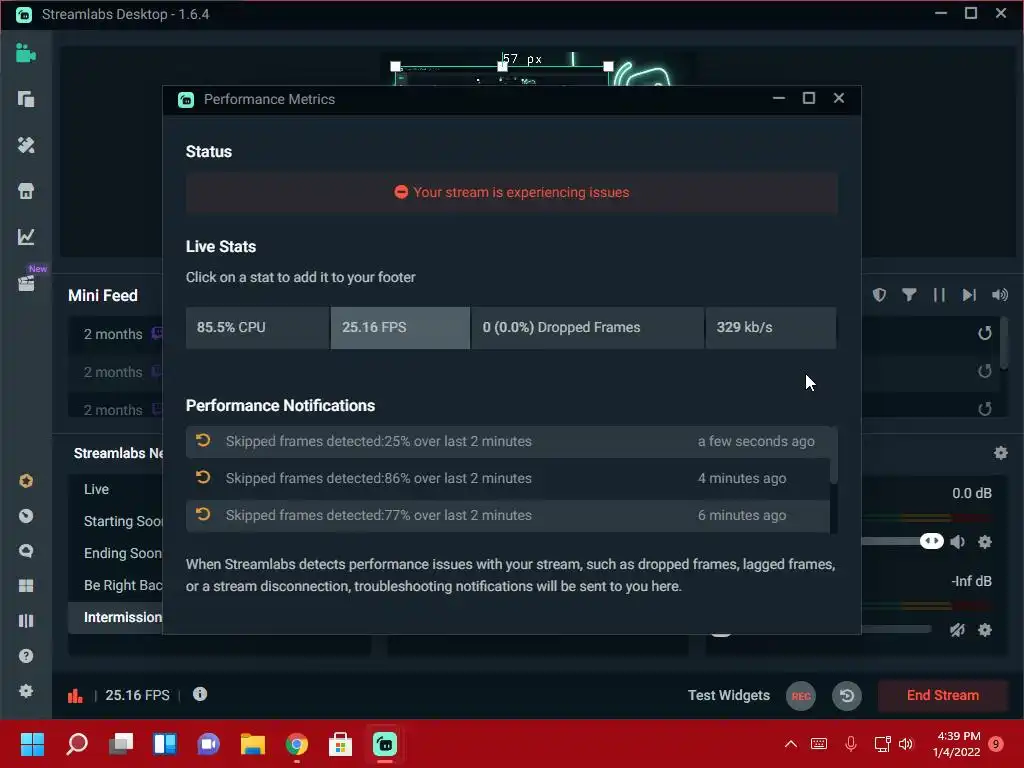Image resolution: width=1024 pixels, height=768 pixels.
Task: Replay the second 2 months event
Action: point(985,371)
